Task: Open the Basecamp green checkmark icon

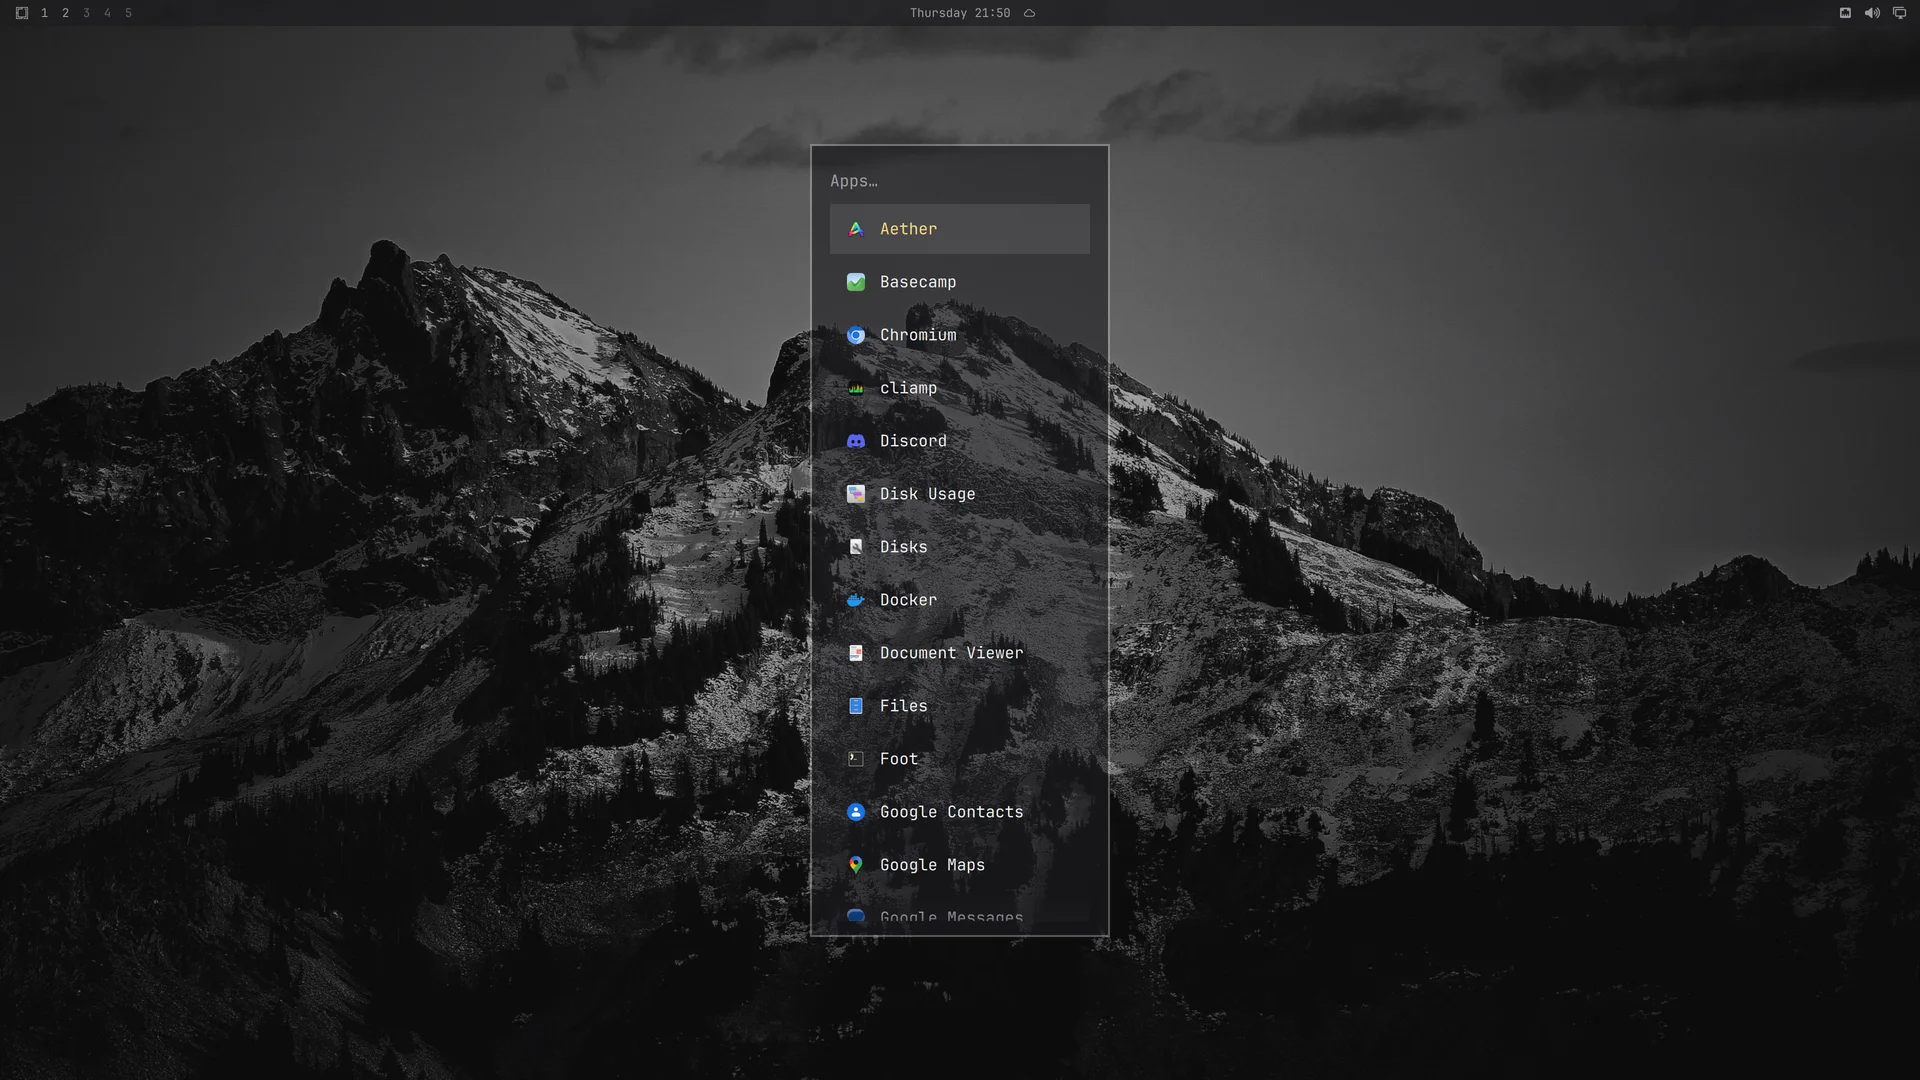Action: pyautogui.click(x=856, y=282)
